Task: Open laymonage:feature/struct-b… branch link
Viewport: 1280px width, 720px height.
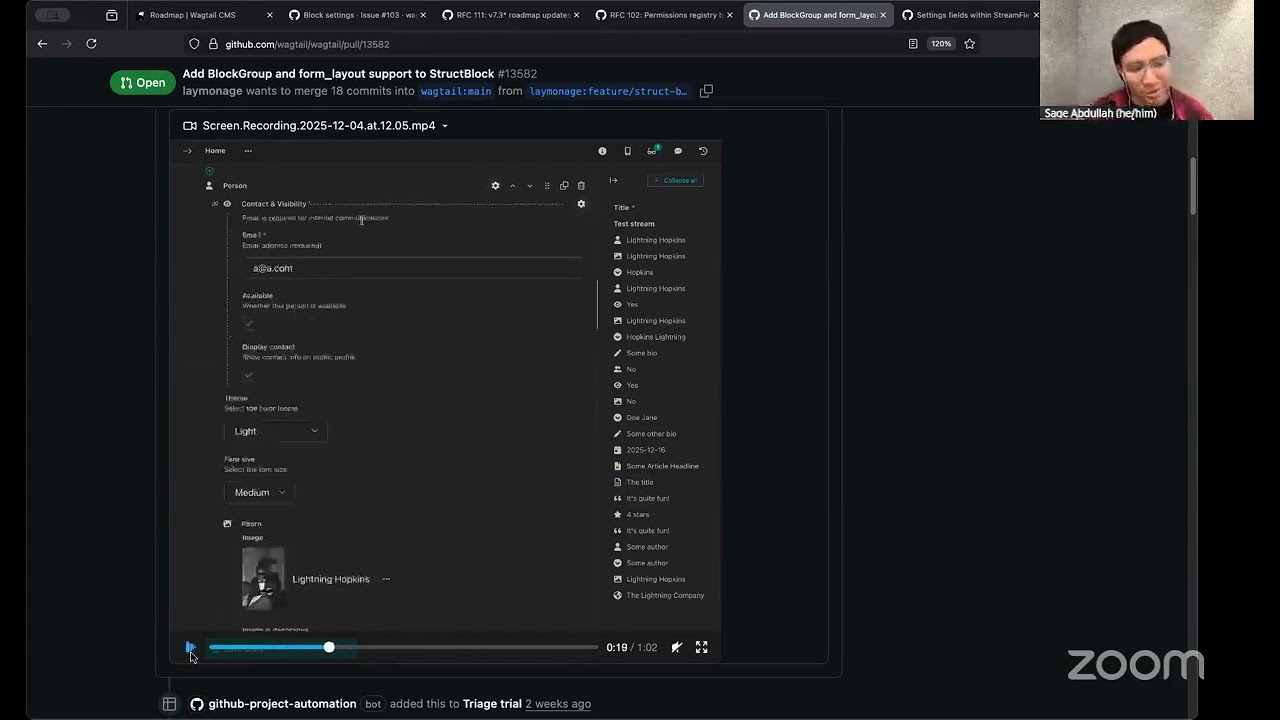Action: pos(608,91)
